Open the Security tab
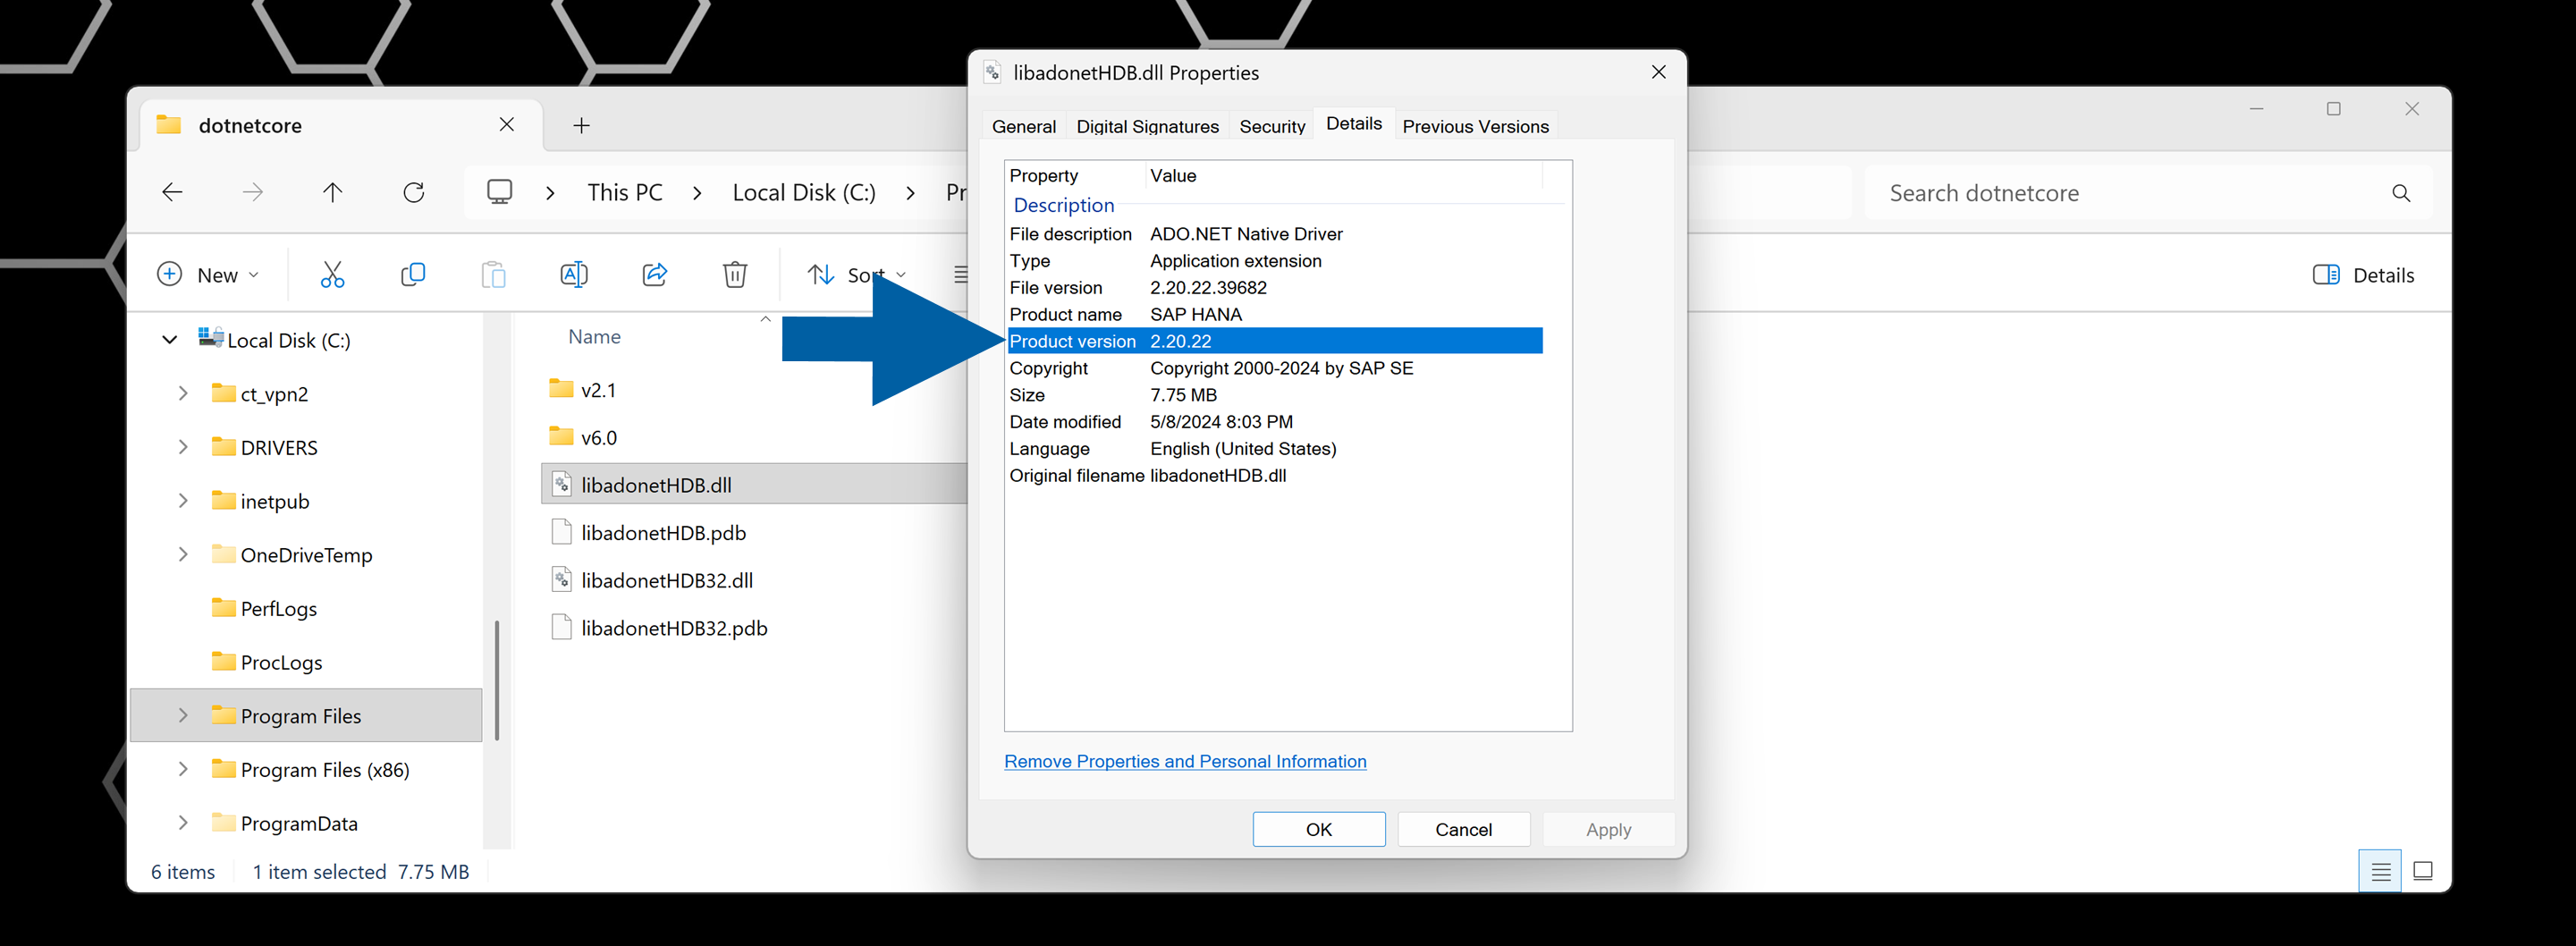The image size is (2576, 946). [1272, 127]
